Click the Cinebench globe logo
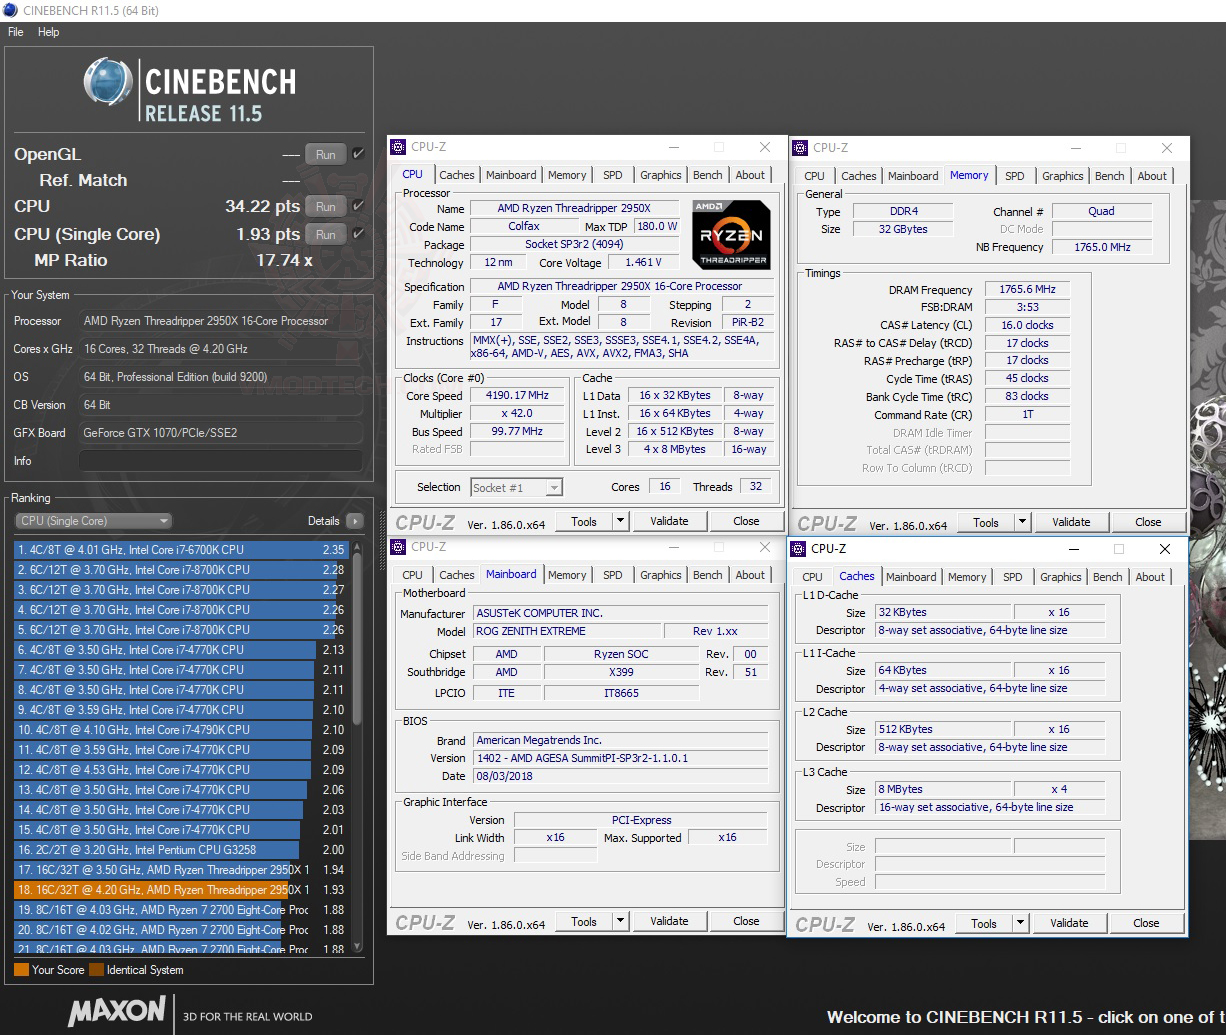The height and width of the screenshot is (1035, 1226). pyautogui.click(x=107, y=82)
